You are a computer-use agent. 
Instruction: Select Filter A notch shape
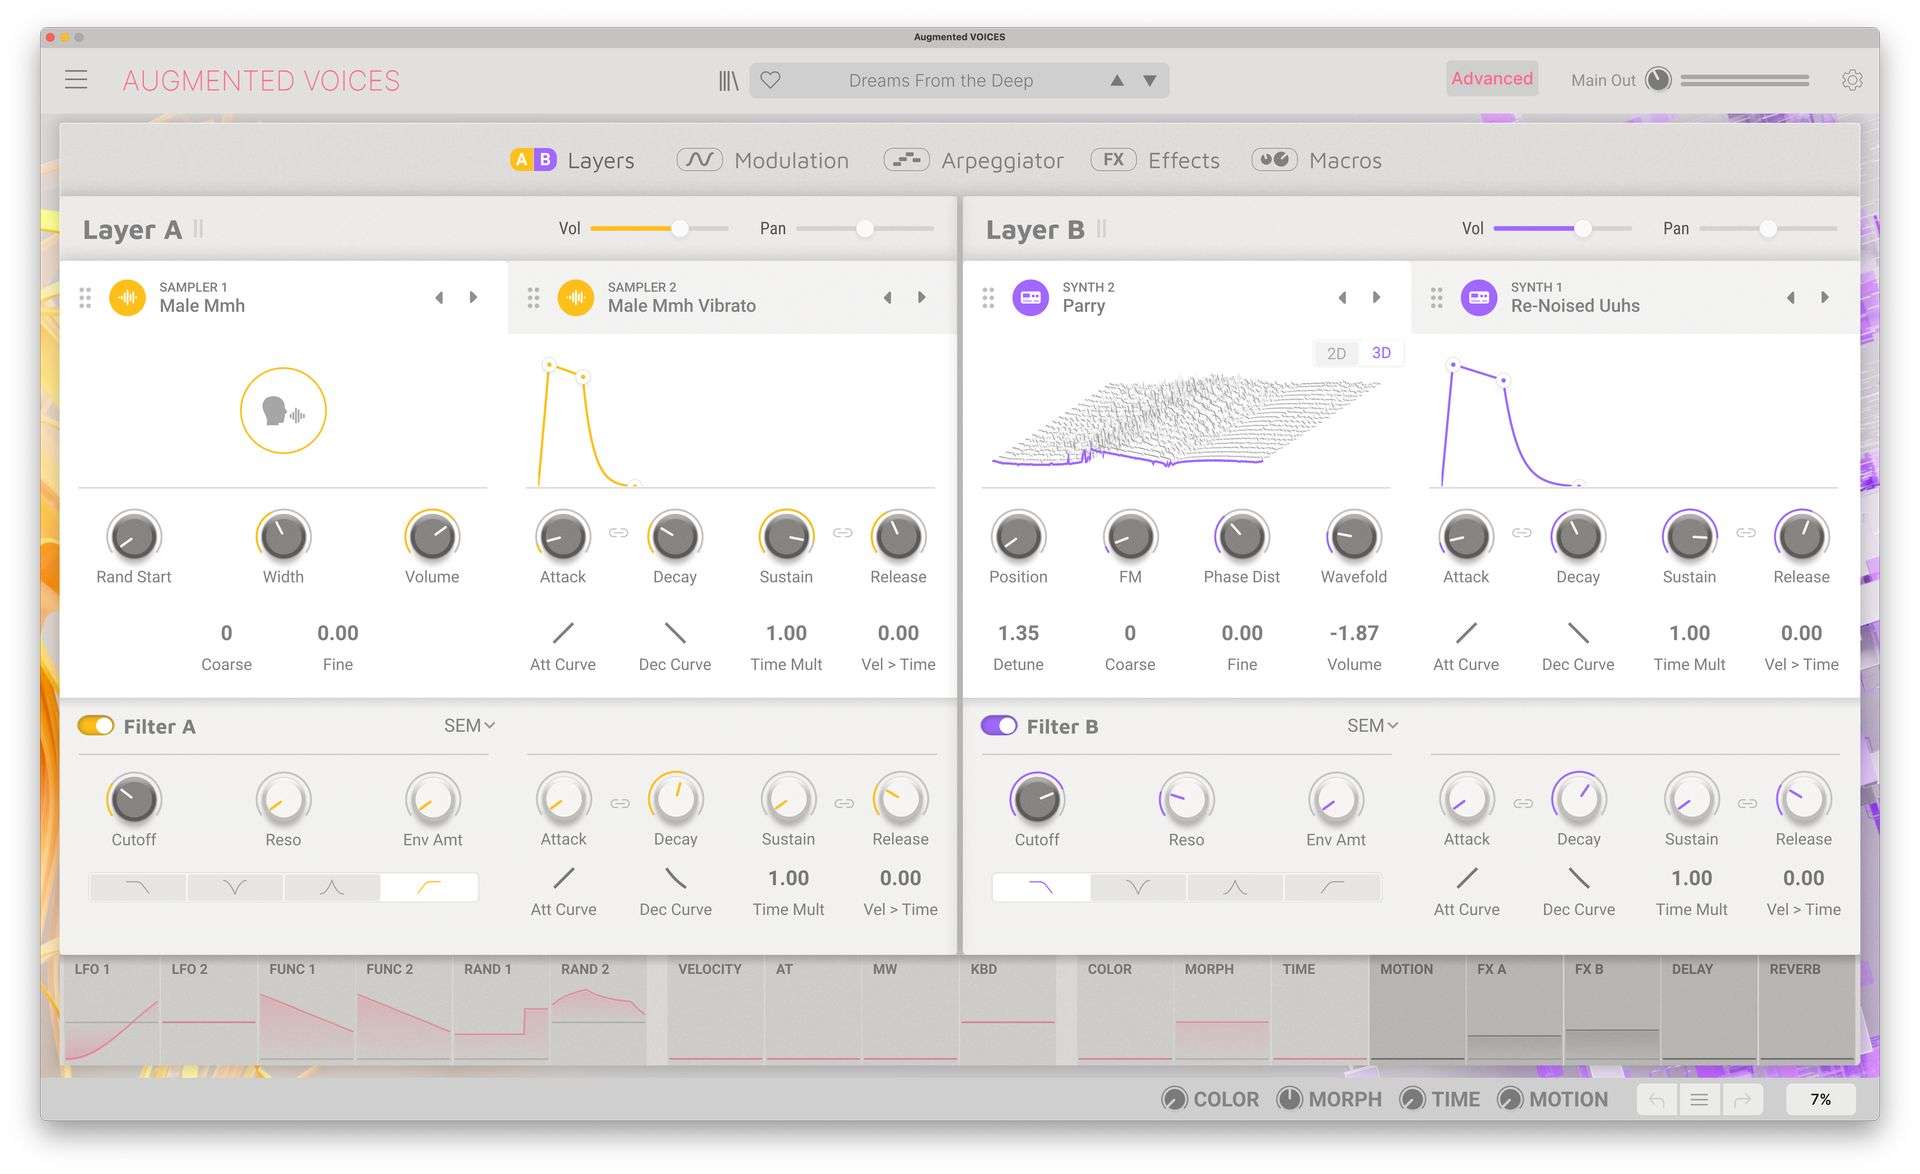pos(235,887)
